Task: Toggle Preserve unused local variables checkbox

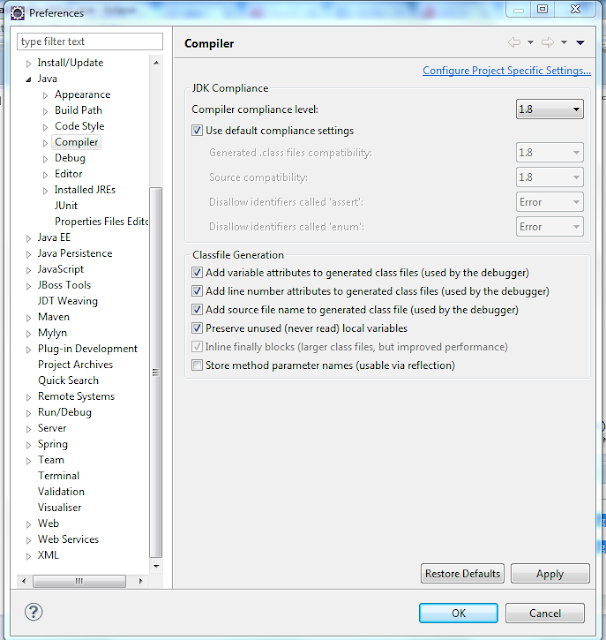Action: coord(197,328)
